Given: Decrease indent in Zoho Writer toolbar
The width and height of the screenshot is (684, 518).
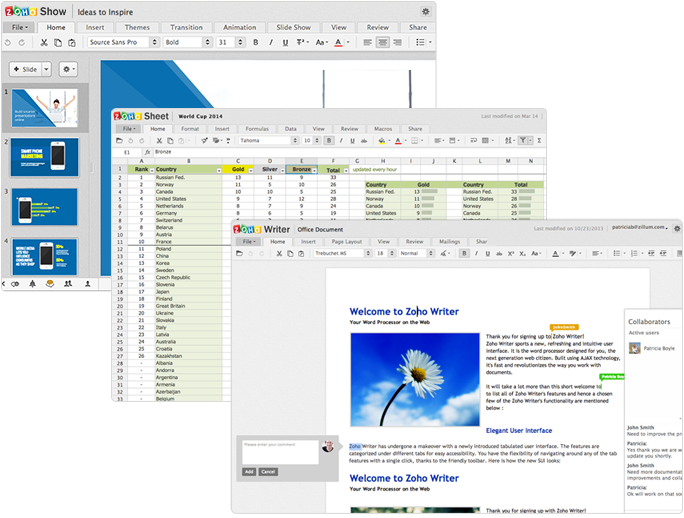Looking at the screenshot, I should pyautogui.click(x=651, y=254).
